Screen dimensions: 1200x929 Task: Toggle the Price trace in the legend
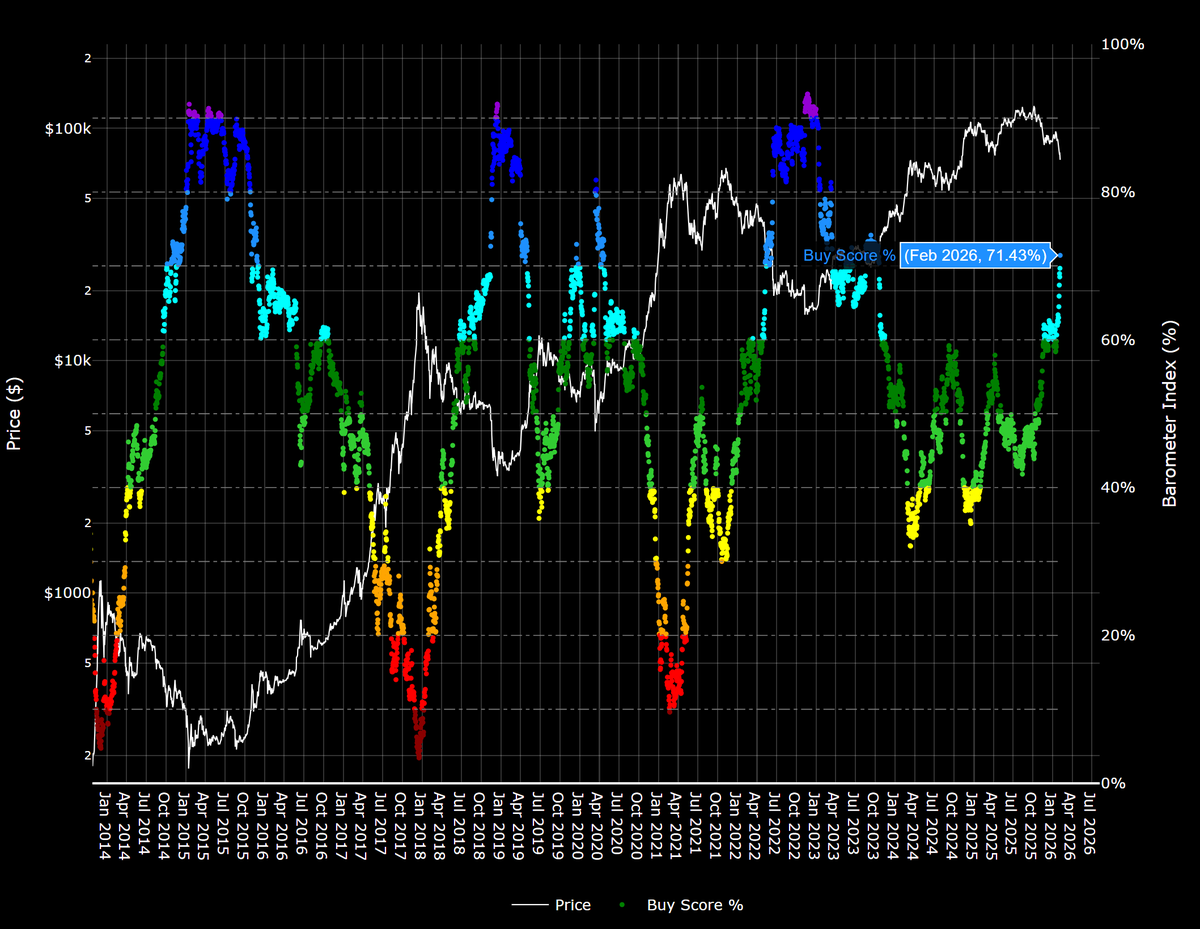(x=551, y=905)
